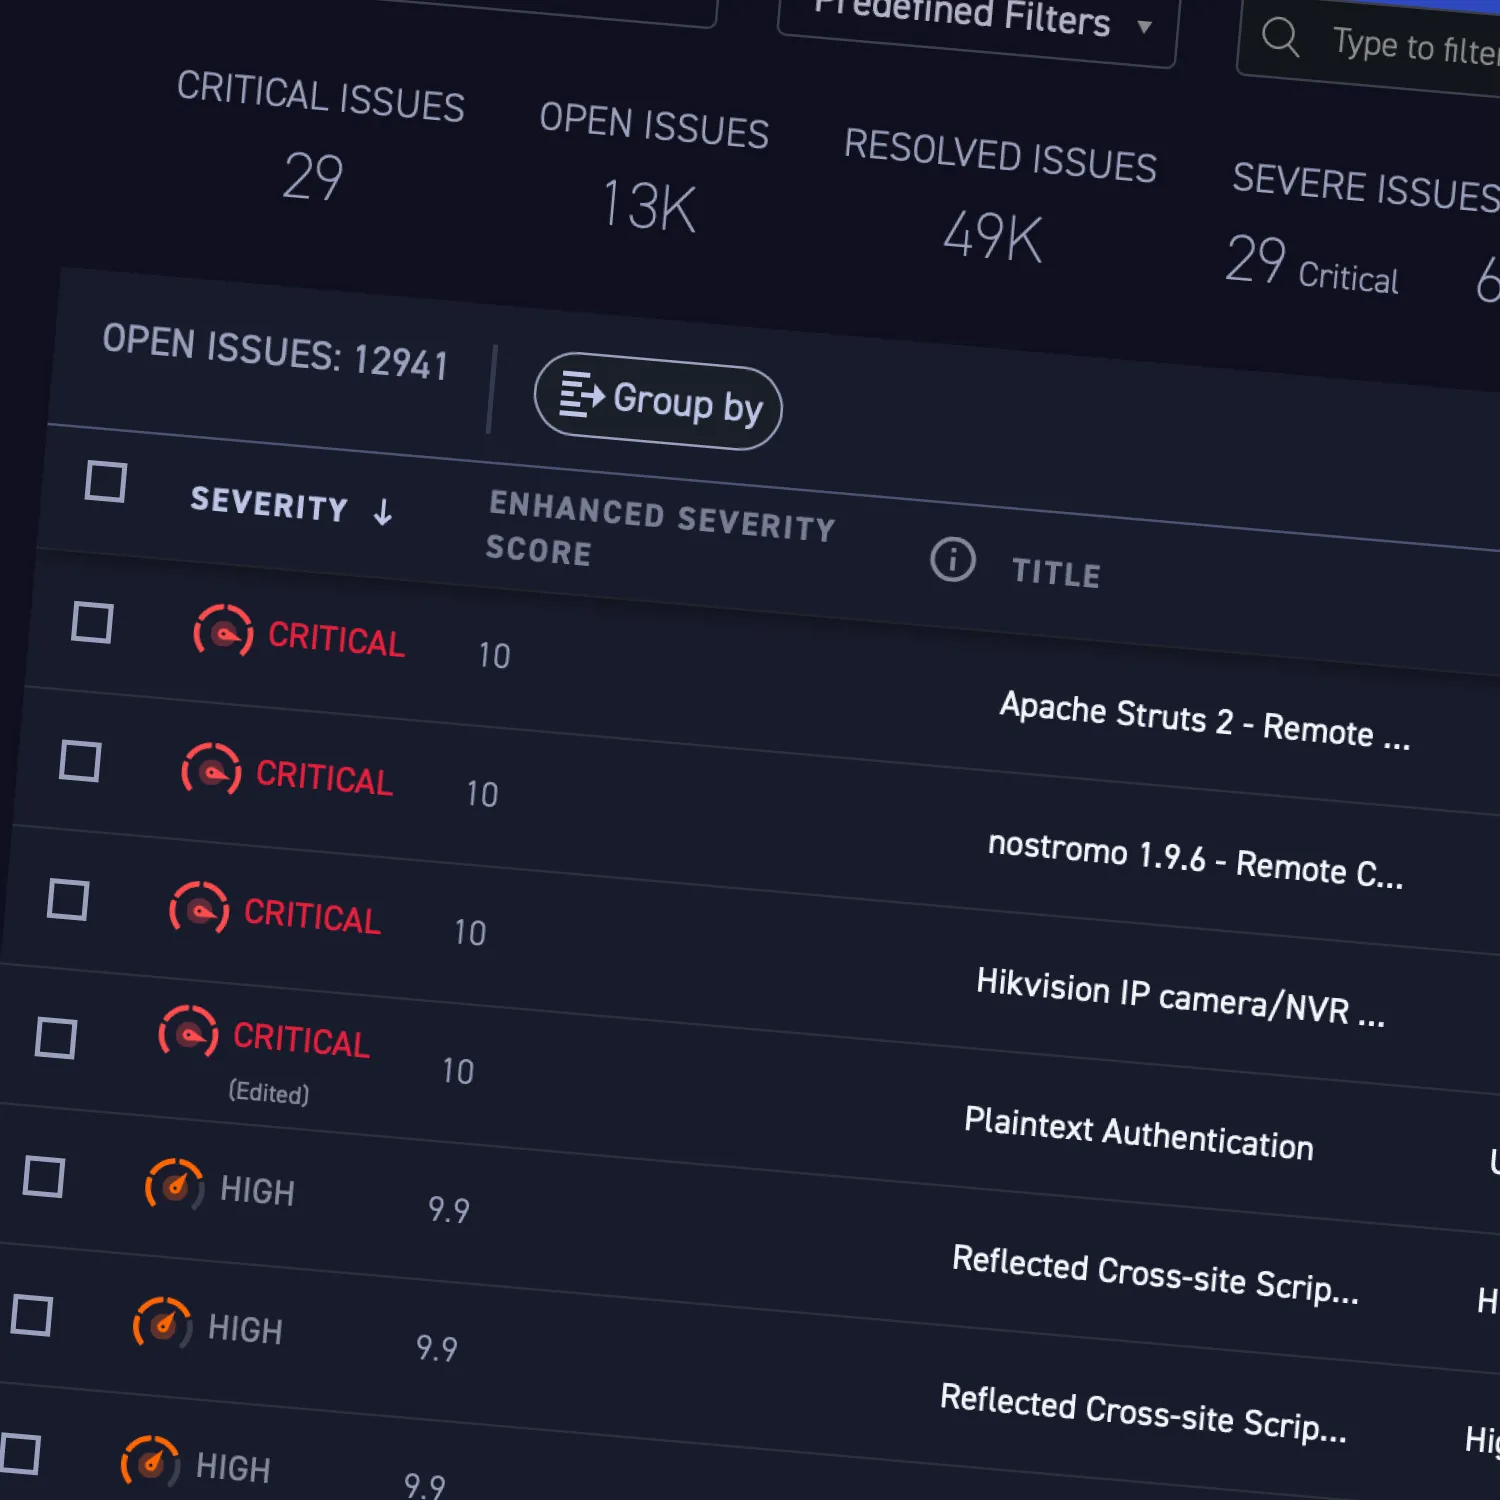Click score 9.9 in first HIGH row
This screenshot has width=1500, height=1500.
(x=448, y=1210)
